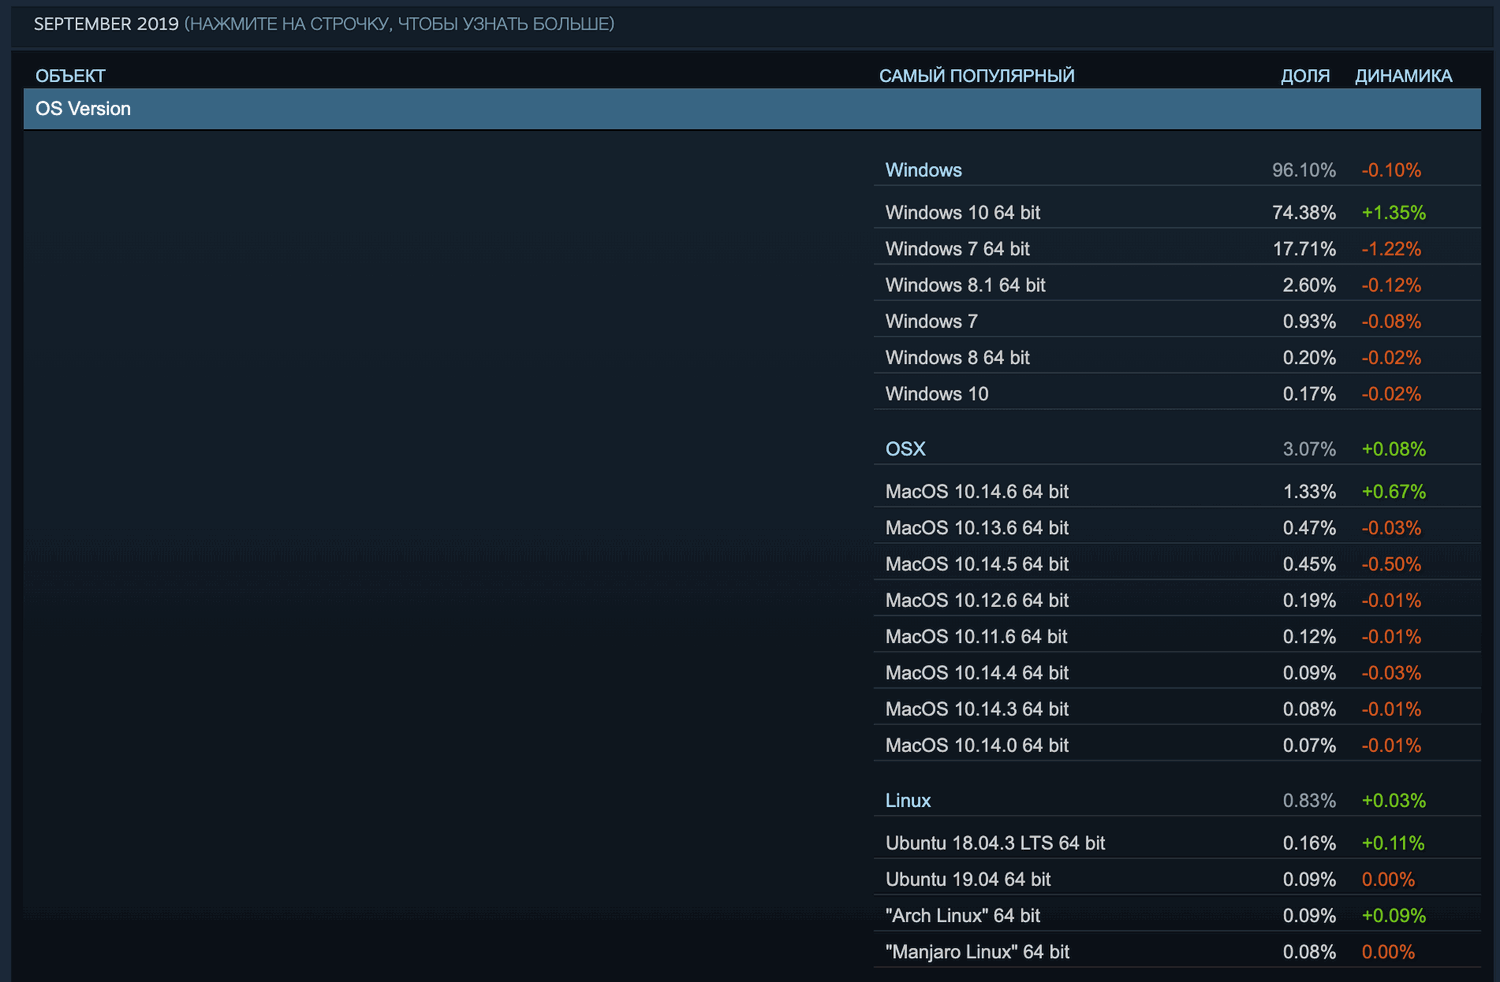Screen dimensions: 1500x982
Task: Click the 0.45% share value
Action: pyautogui.click(x=1309, y=564)
